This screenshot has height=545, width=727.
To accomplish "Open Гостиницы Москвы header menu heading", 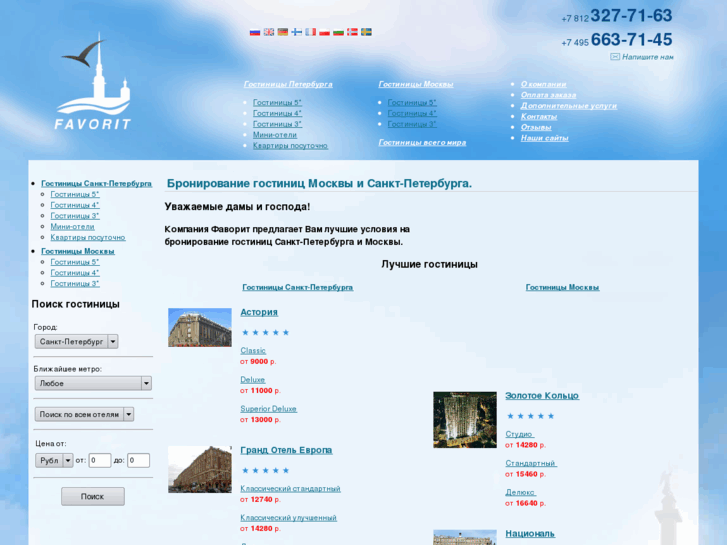I will pyautogui.click(x=415, y=84).
